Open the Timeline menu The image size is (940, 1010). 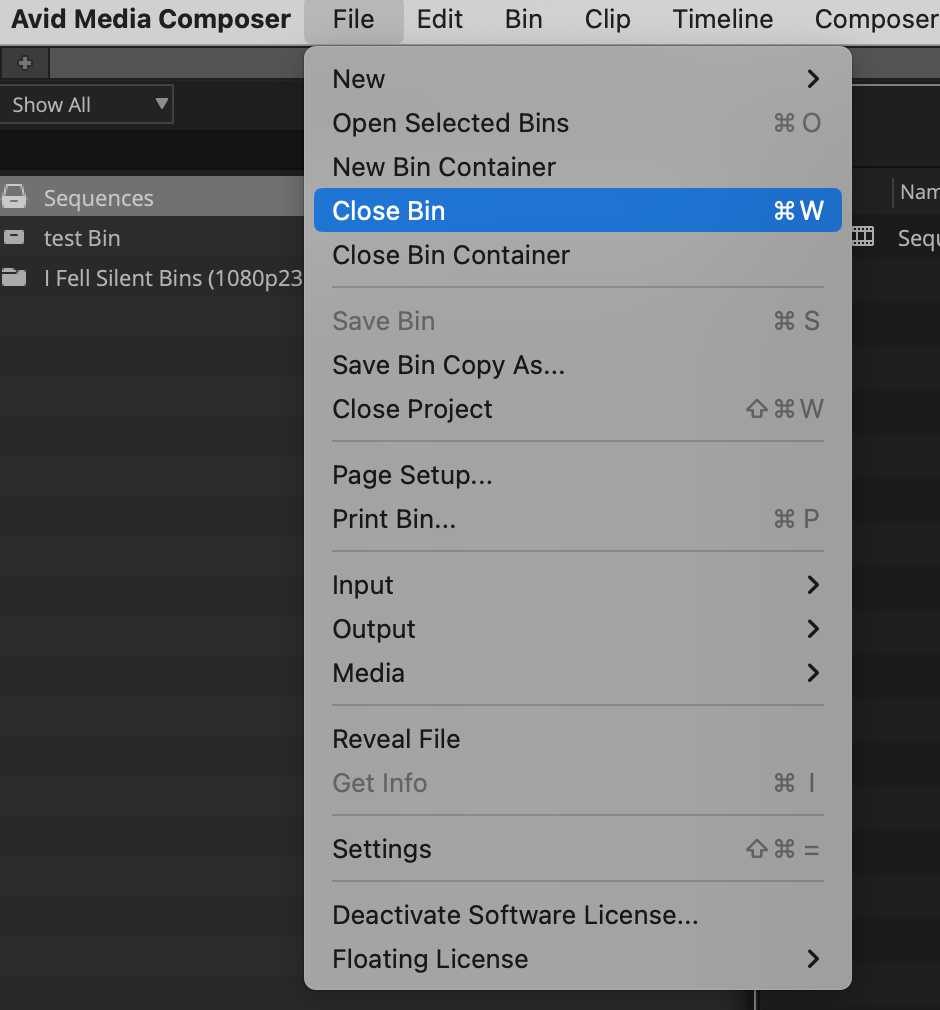[723, 19]
